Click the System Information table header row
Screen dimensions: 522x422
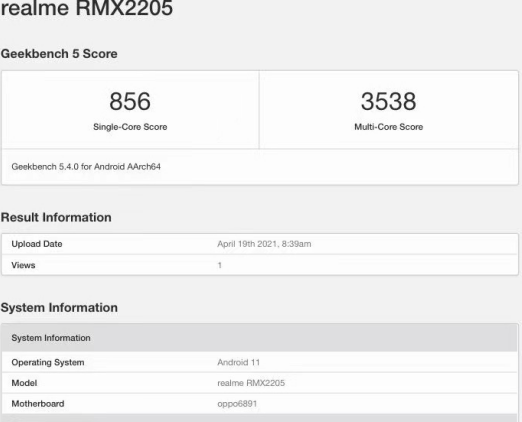click(260, 338)
